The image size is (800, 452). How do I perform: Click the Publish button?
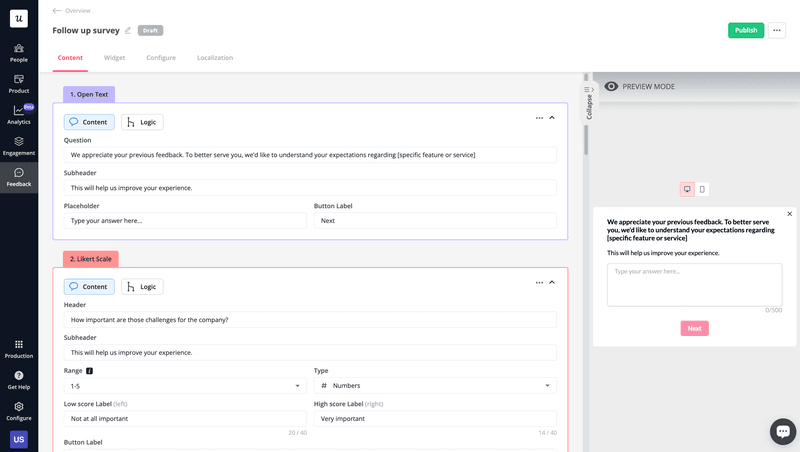(746, 31)
